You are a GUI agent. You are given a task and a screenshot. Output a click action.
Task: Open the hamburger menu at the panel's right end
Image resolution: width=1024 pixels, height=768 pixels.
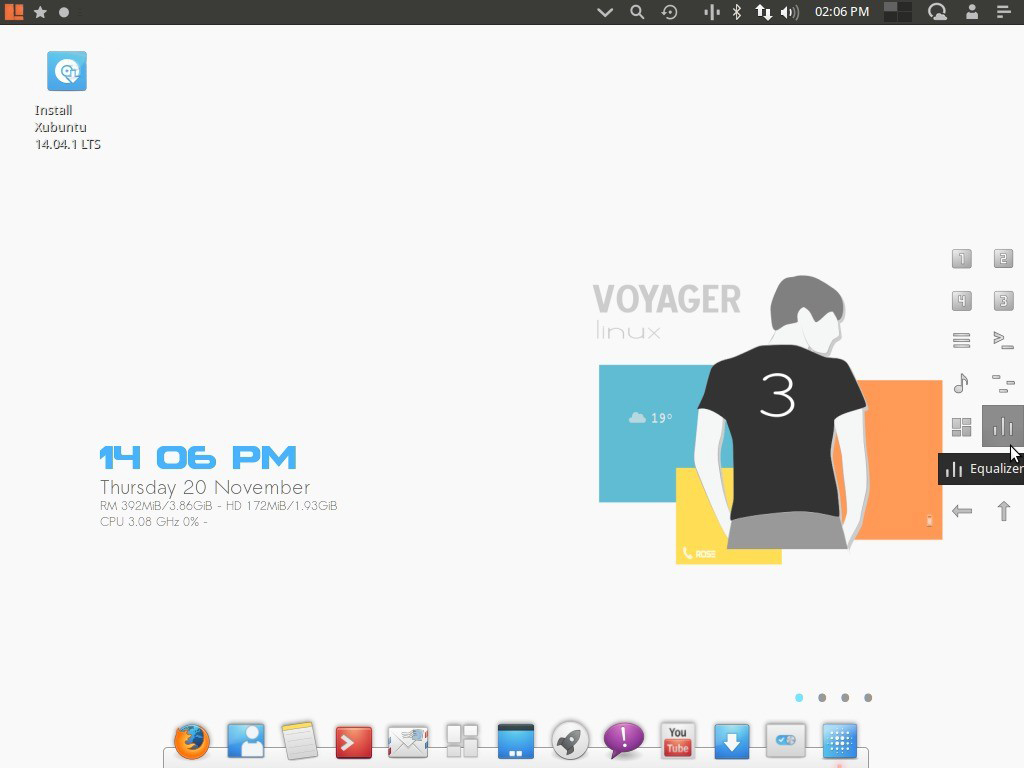point(1004,12)
